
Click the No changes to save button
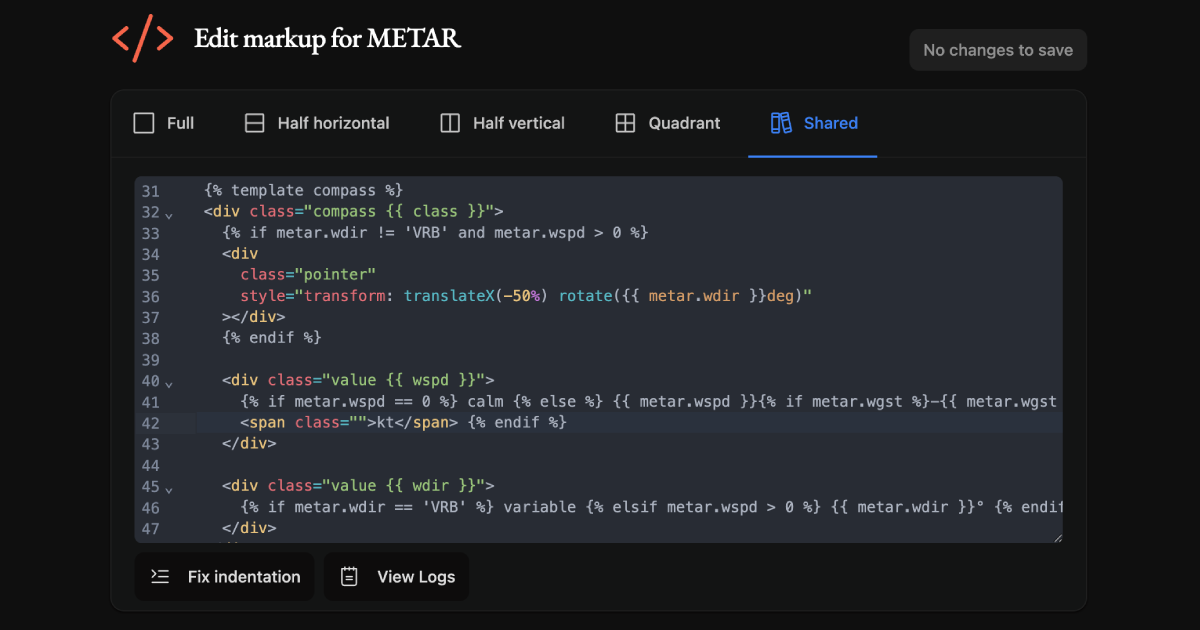point(998,50)
